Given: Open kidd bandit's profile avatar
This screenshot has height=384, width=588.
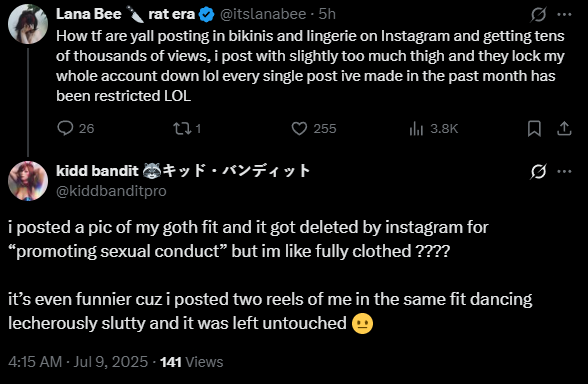Looking at the screenshot, I should point(28,181).
